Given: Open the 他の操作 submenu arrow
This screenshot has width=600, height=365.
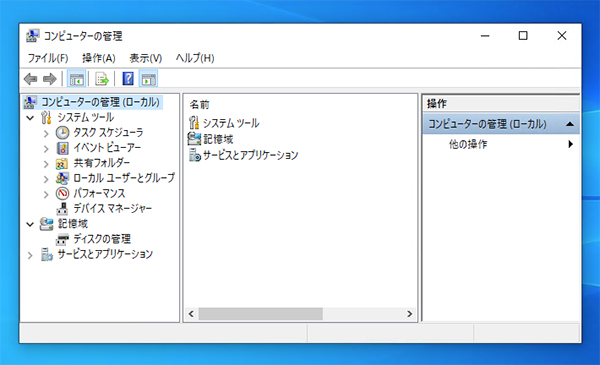Looking at the screenshot, I should tap(571, 144).
